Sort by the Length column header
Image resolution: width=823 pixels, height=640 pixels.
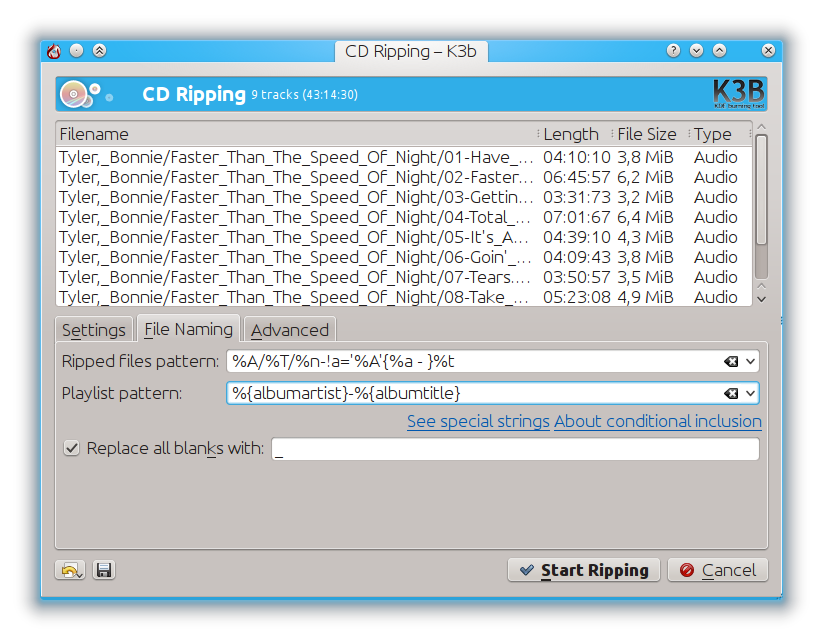pos(575,134)
